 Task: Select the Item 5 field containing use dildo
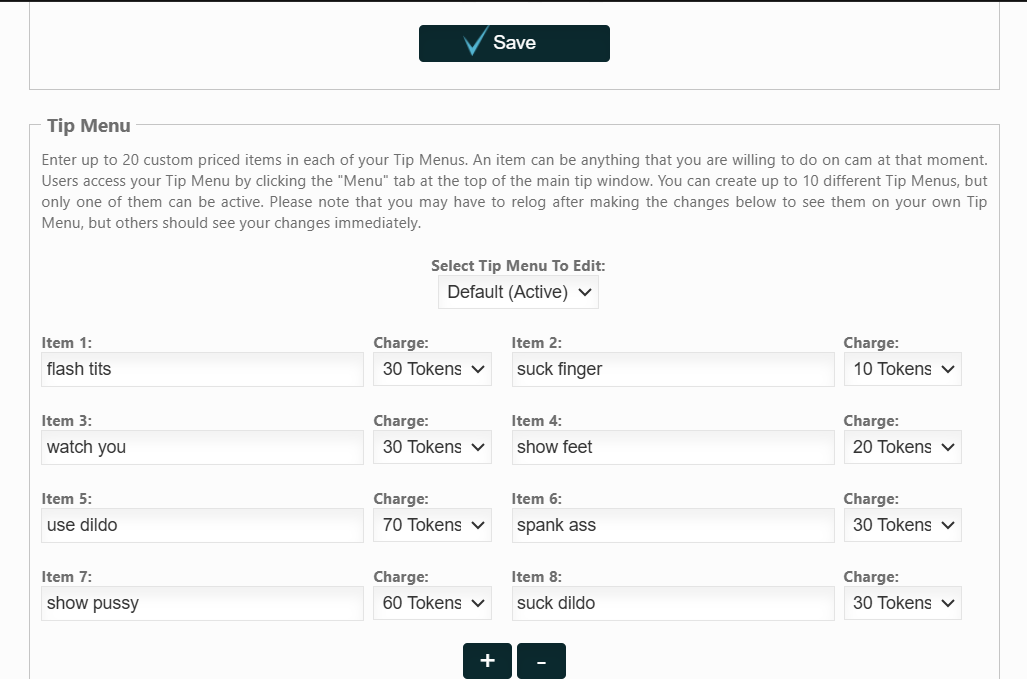tap(202, 525)
